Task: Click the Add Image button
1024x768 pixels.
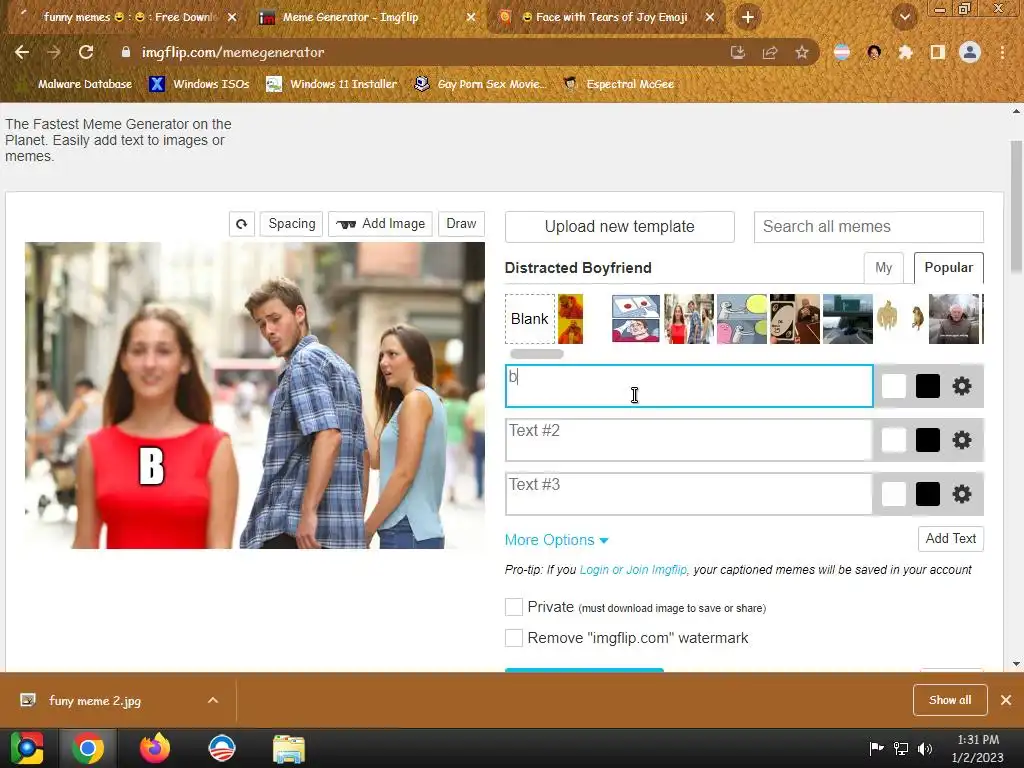Action: coord(381,224)
